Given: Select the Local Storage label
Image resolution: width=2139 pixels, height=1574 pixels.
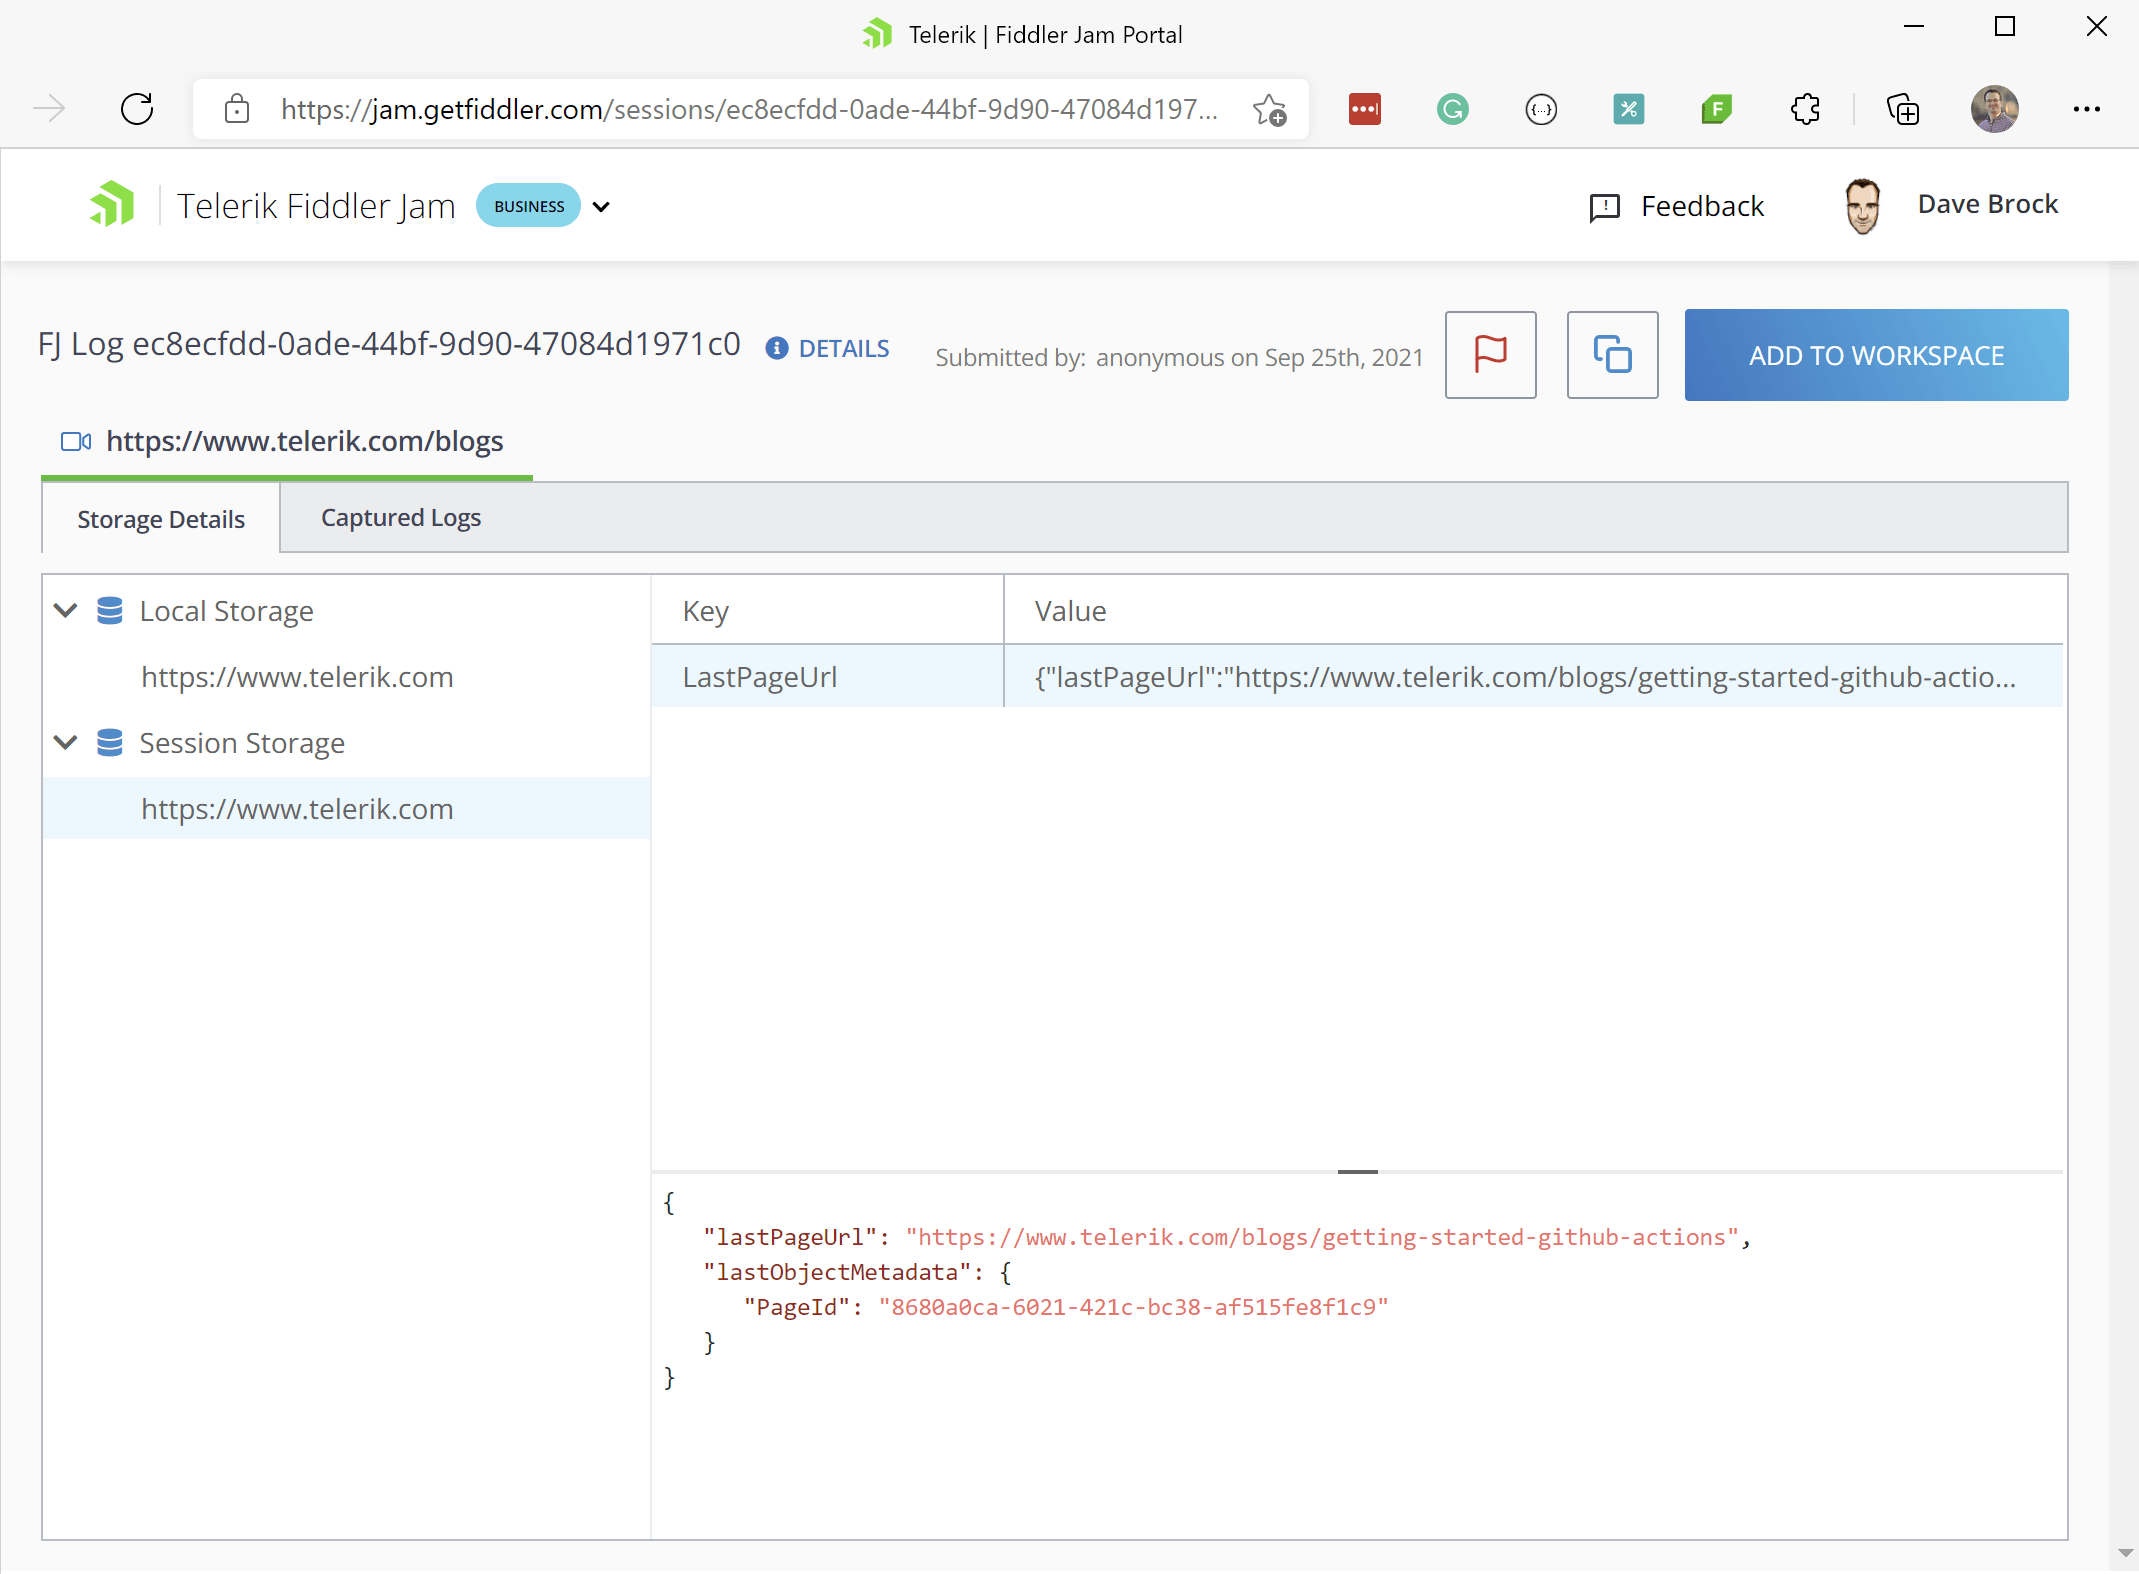Looking at the screenshot, I should [226, 611].
